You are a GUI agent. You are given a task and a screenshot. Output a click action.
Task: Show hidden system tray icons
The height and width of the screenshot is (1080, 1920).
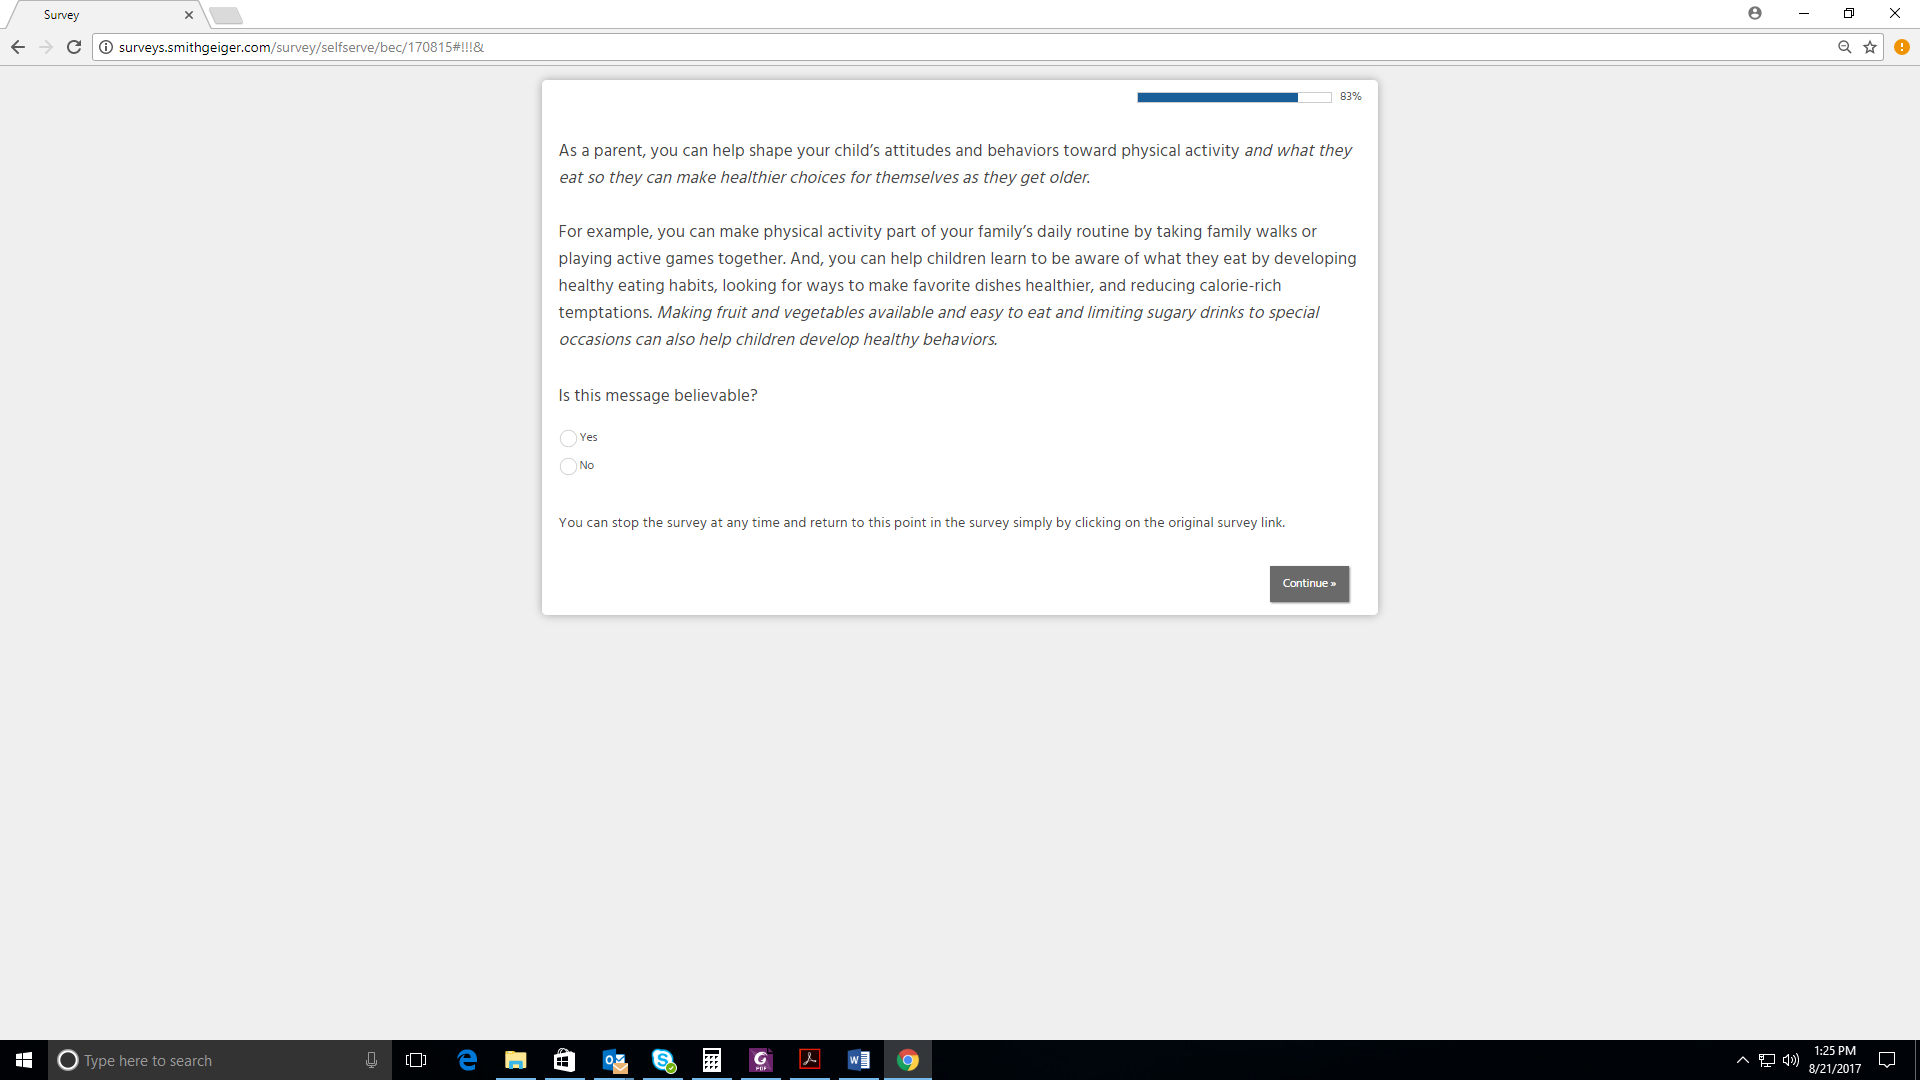(x=1742, y=1060)
